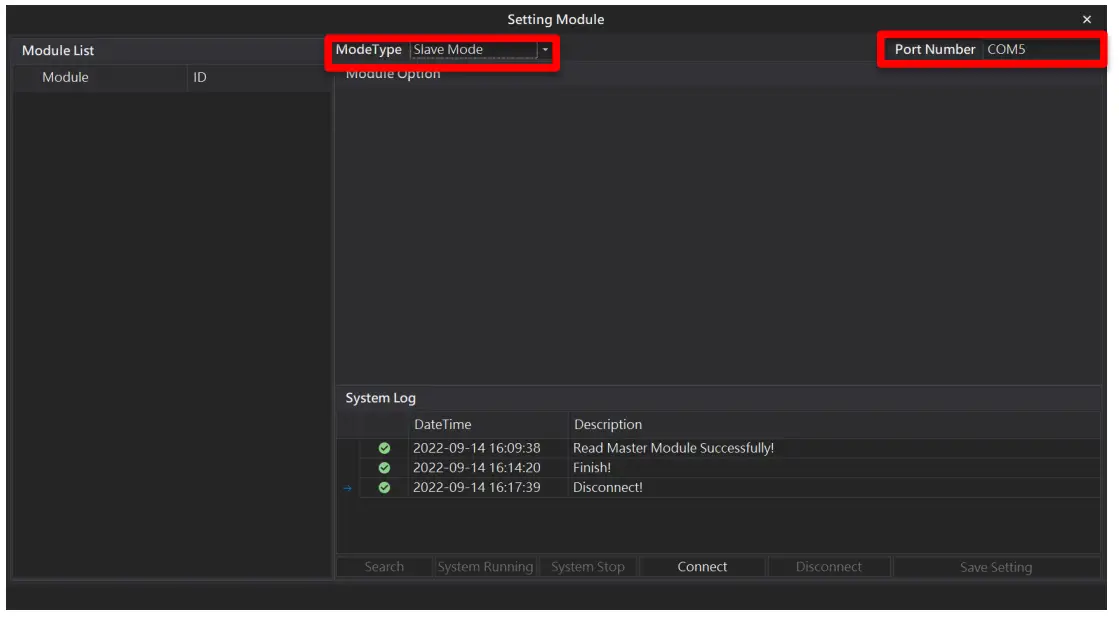1119x620 pixels.
Task: Click the Save Setting button
Action: [996, 567]
